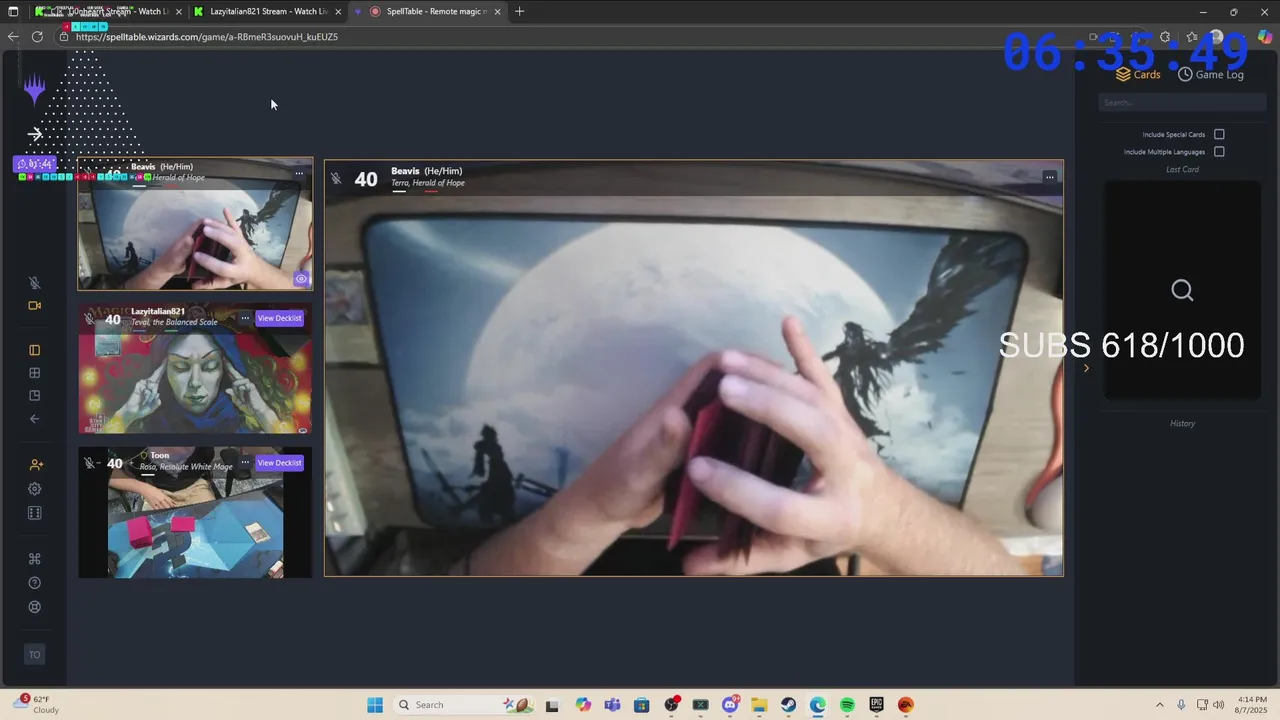Open File Explorer from taskbar

tap(759, 705)
